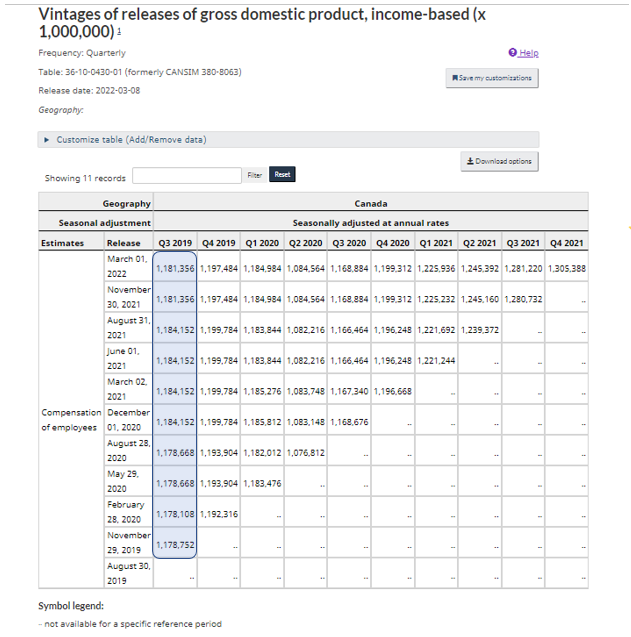
Task: Click the Seasonally adjusted at annual rates header
Action: [x=370, y=223]
